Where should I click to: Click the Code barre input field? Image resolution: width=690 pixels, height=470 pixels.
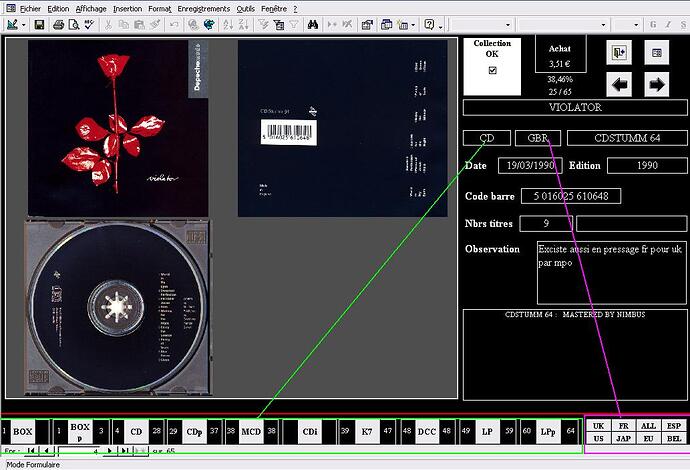pos(571,196)
